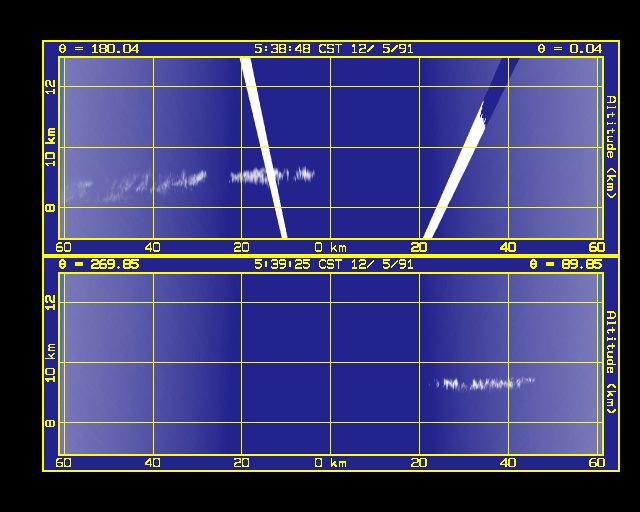Click the cloud echo band in the lower plot
Screen dimensions: 640x512
pyautogui.click(x=482, y=384)
